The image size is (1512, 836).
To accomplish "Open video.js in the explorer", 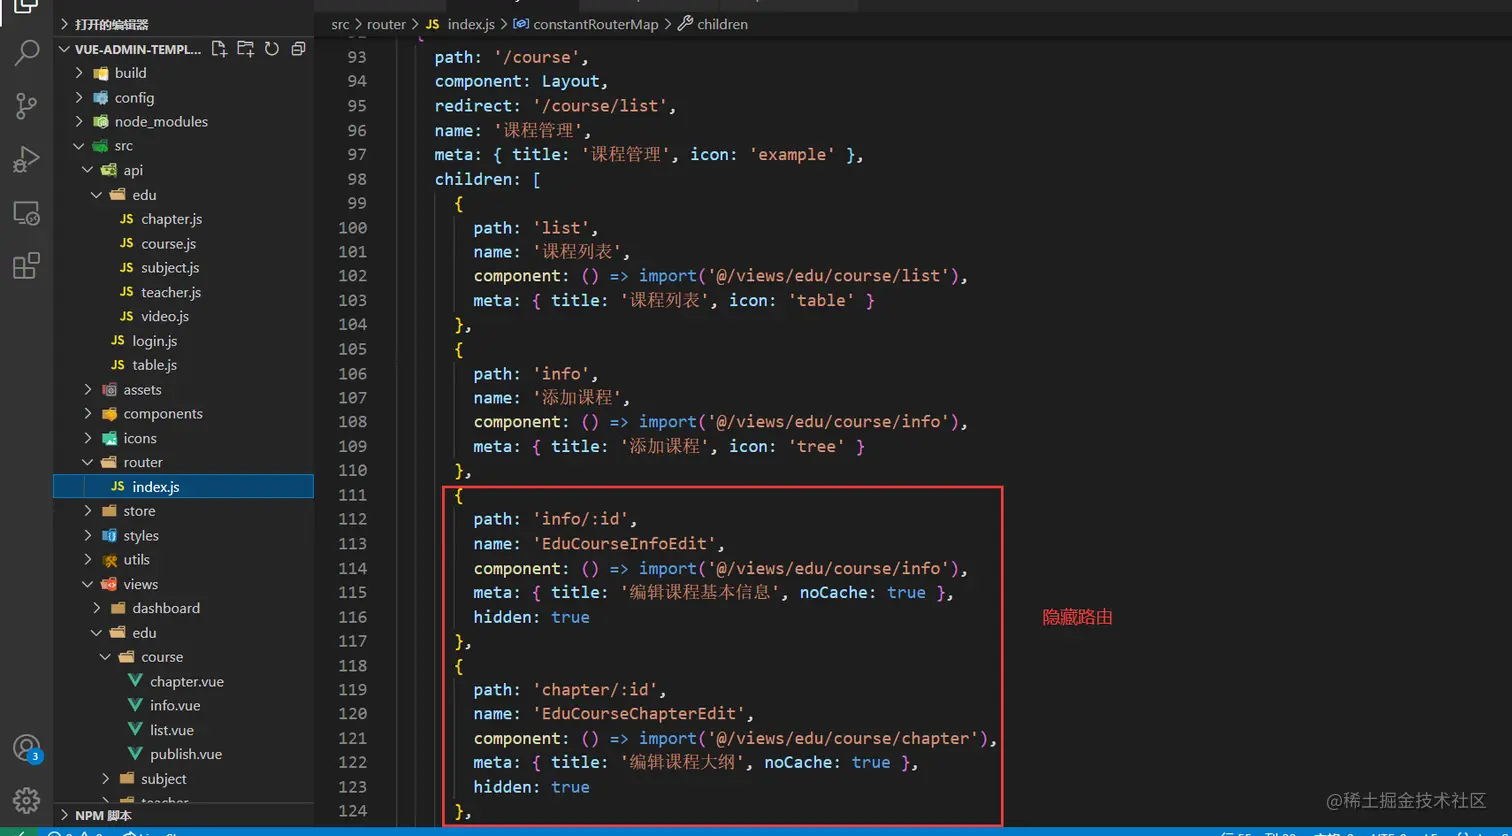I will click(x=183, y=316).
